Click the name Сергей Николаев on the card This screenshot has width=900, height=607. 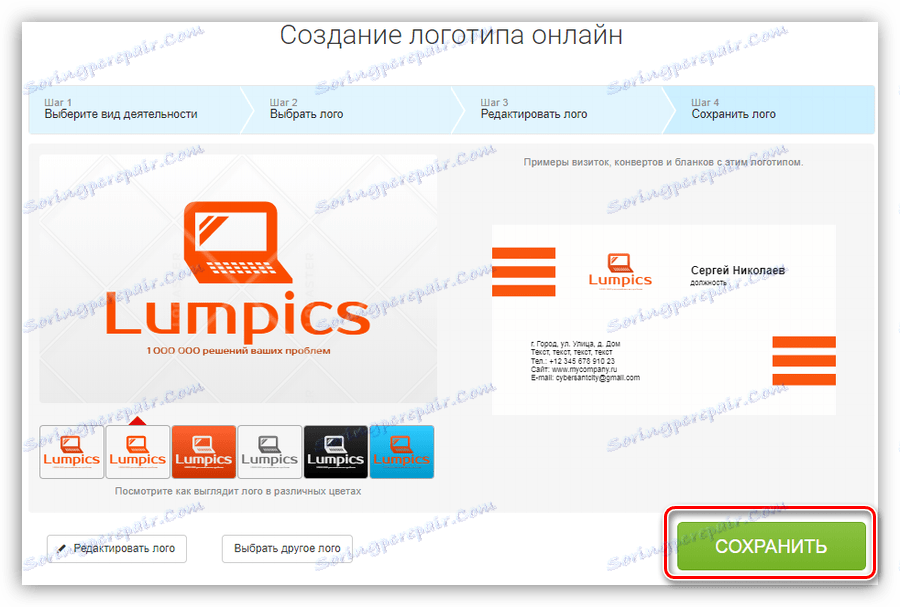coord(738,270)
